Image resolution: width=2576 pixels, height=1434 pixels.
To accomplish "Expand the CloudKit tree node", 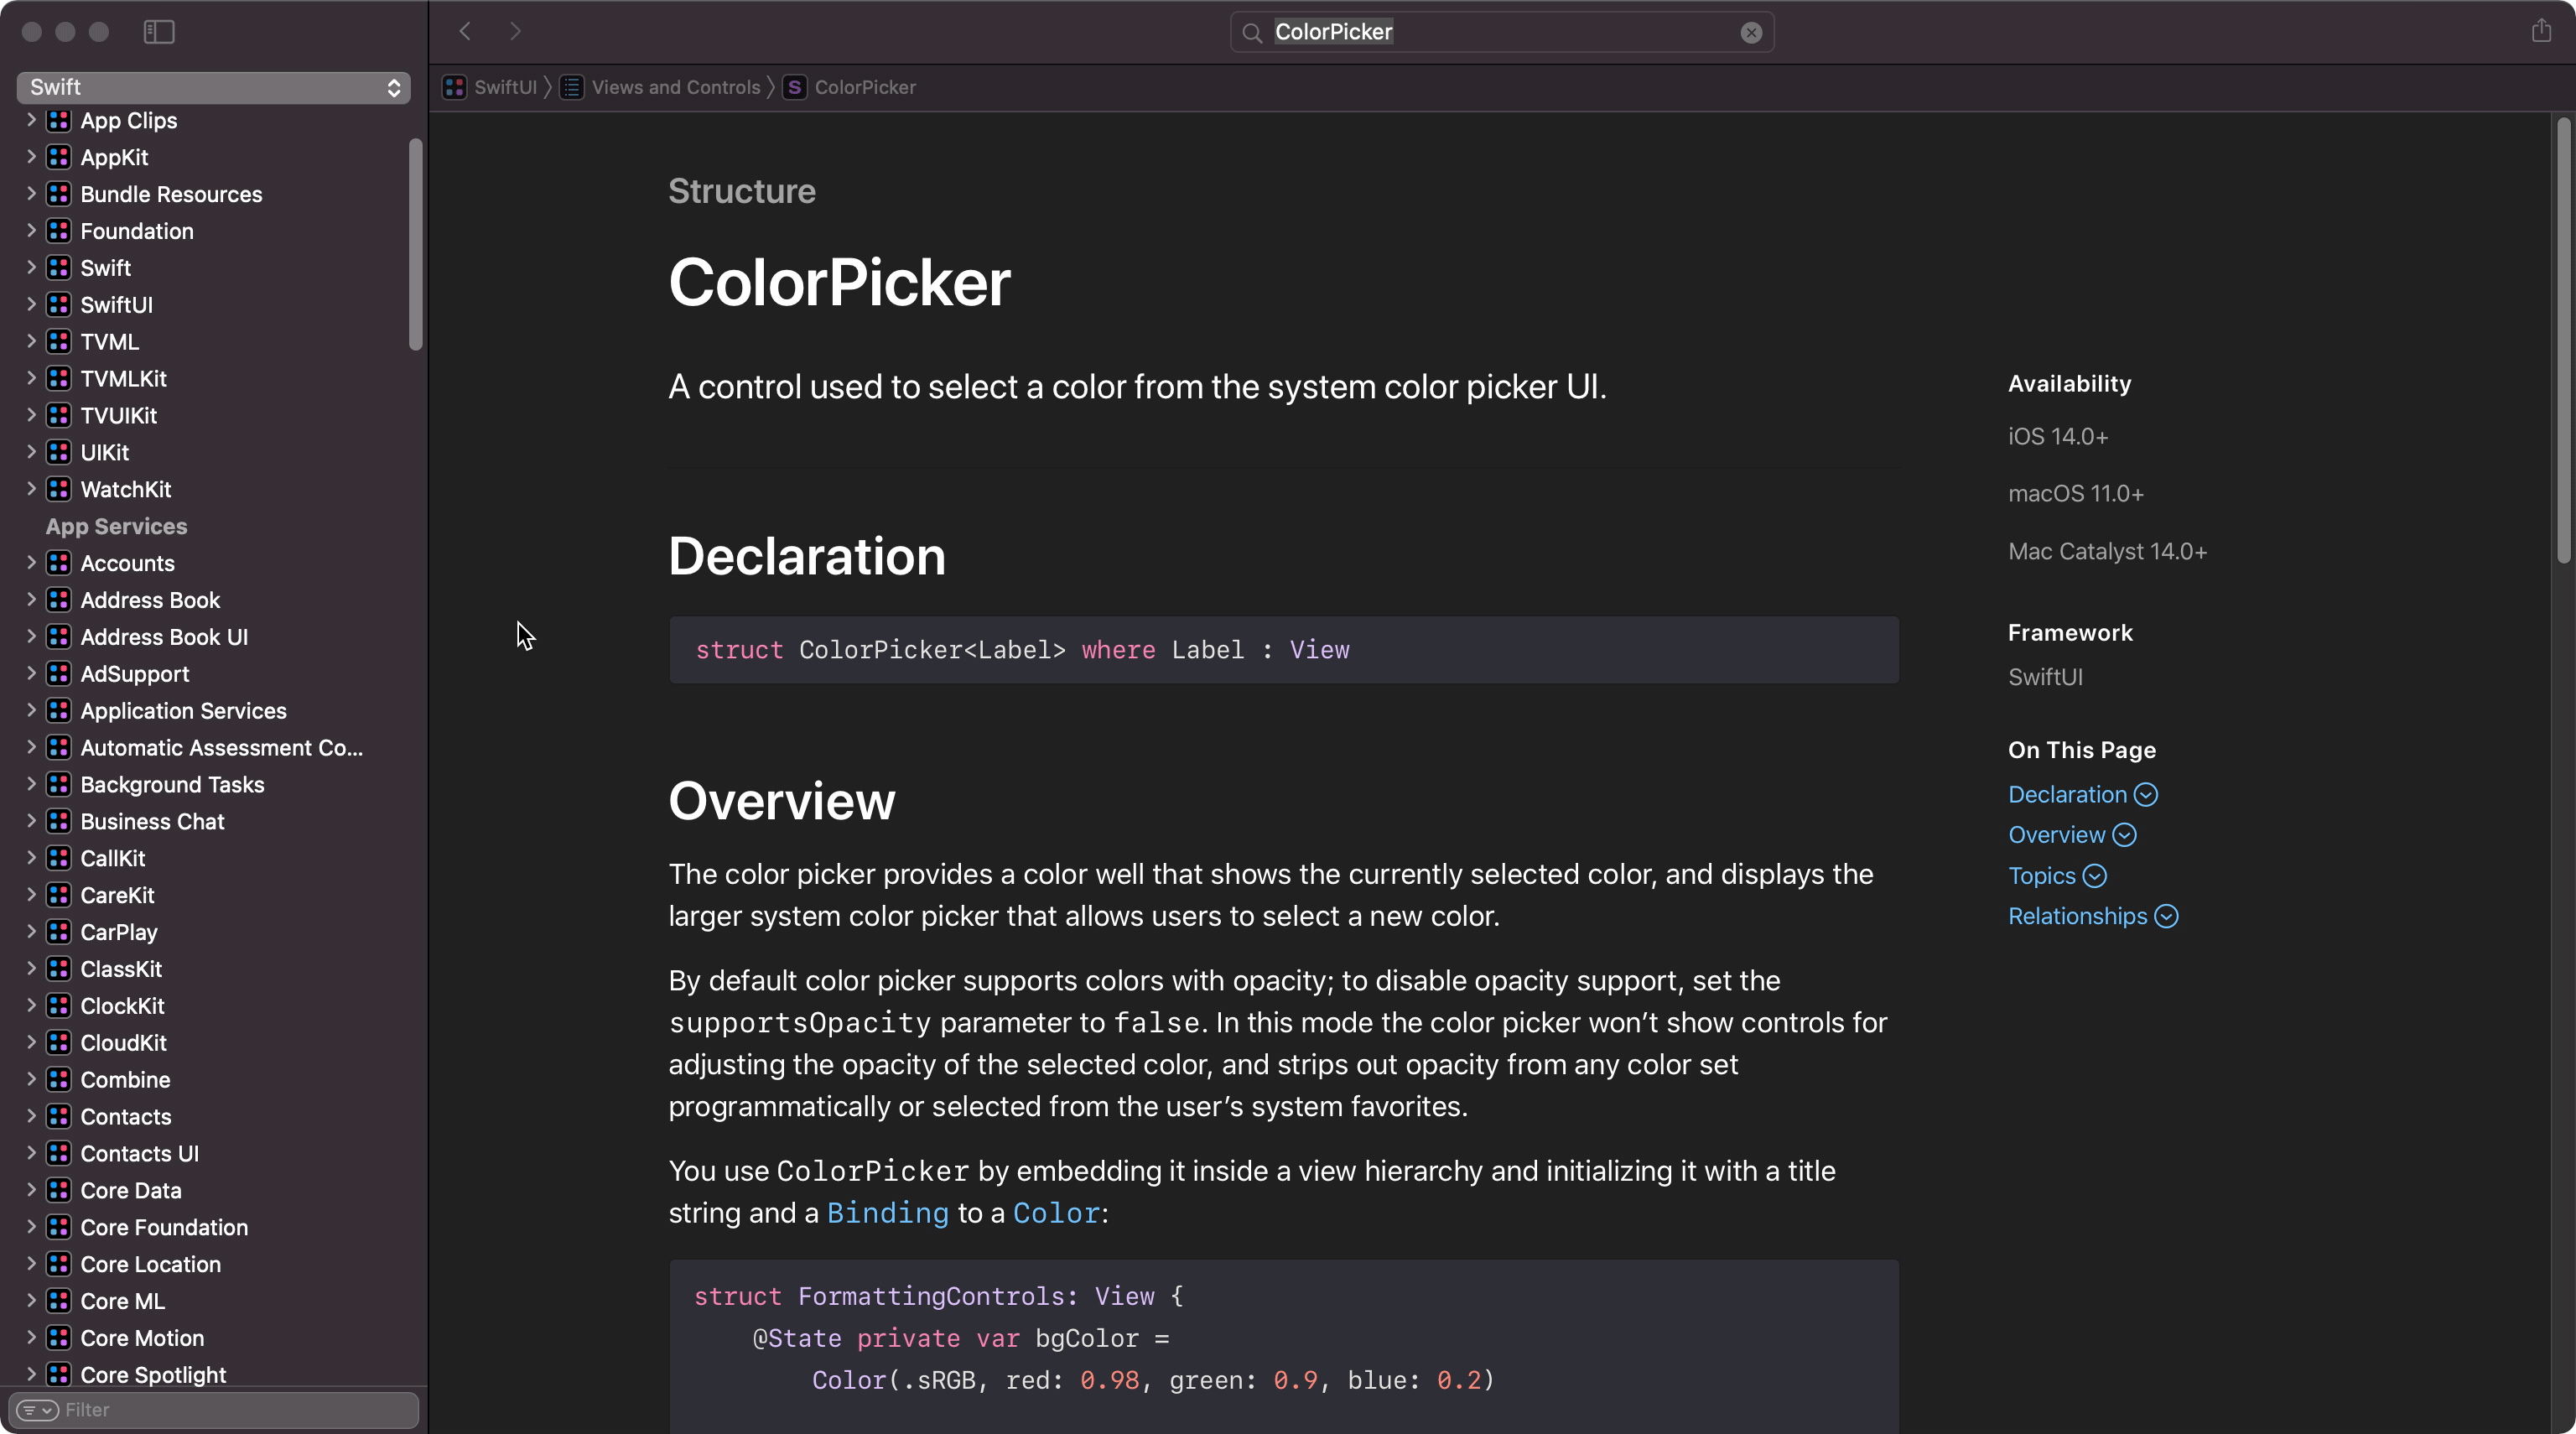I will tap(31, 1043).
